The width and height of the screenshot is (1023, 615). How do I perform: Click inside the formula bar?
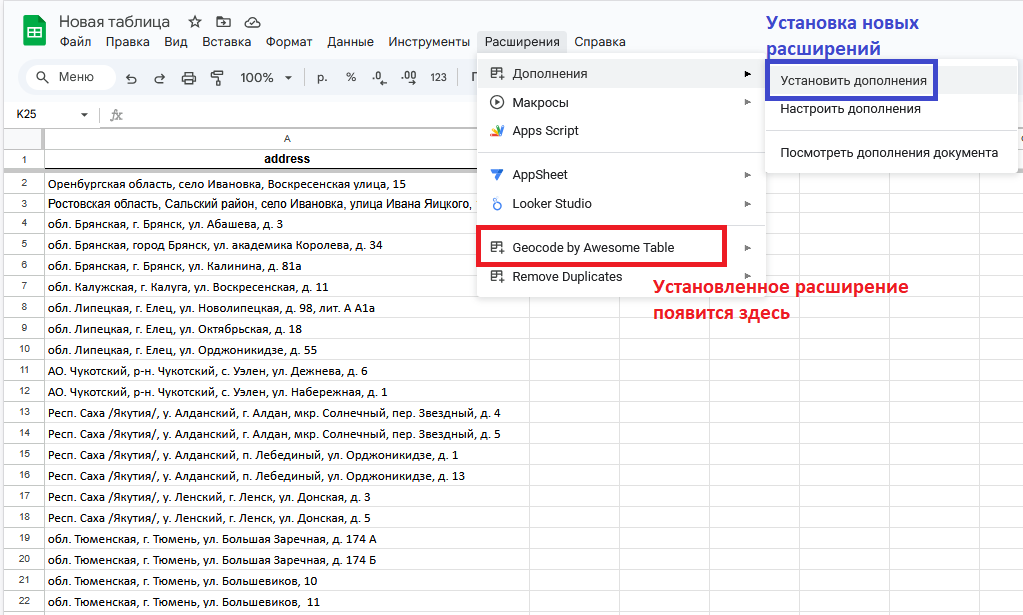click(300, 115)
